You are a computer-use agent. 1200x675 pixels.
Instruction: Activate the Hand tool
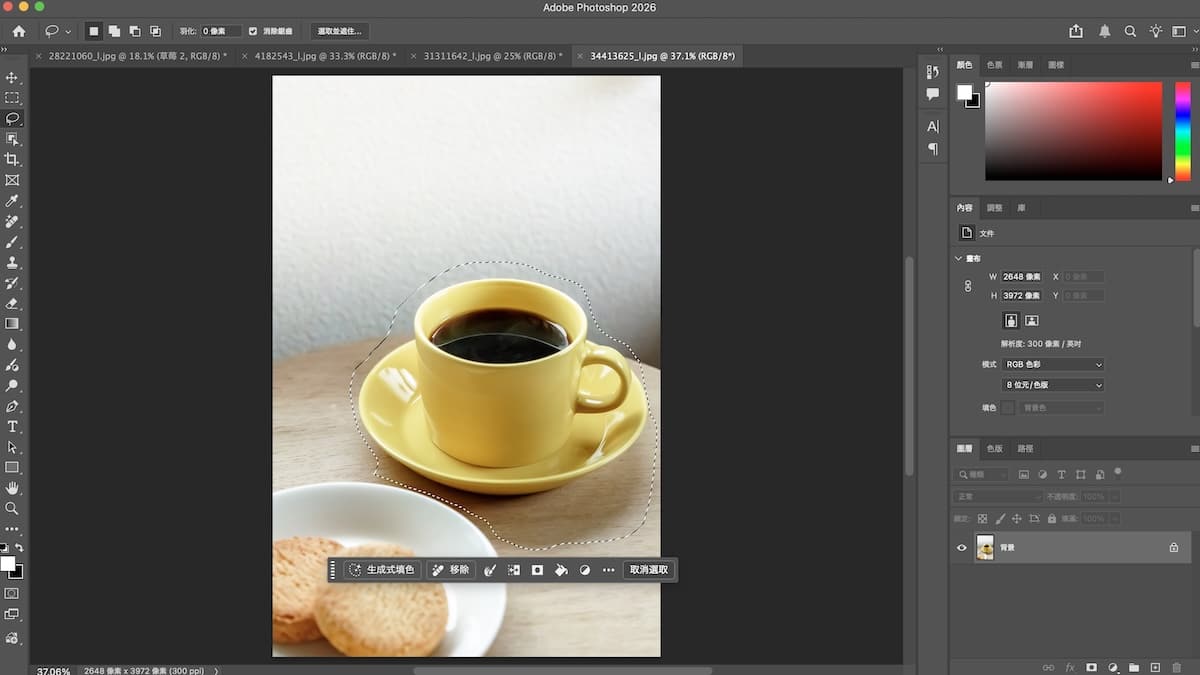tap(12, 488)
